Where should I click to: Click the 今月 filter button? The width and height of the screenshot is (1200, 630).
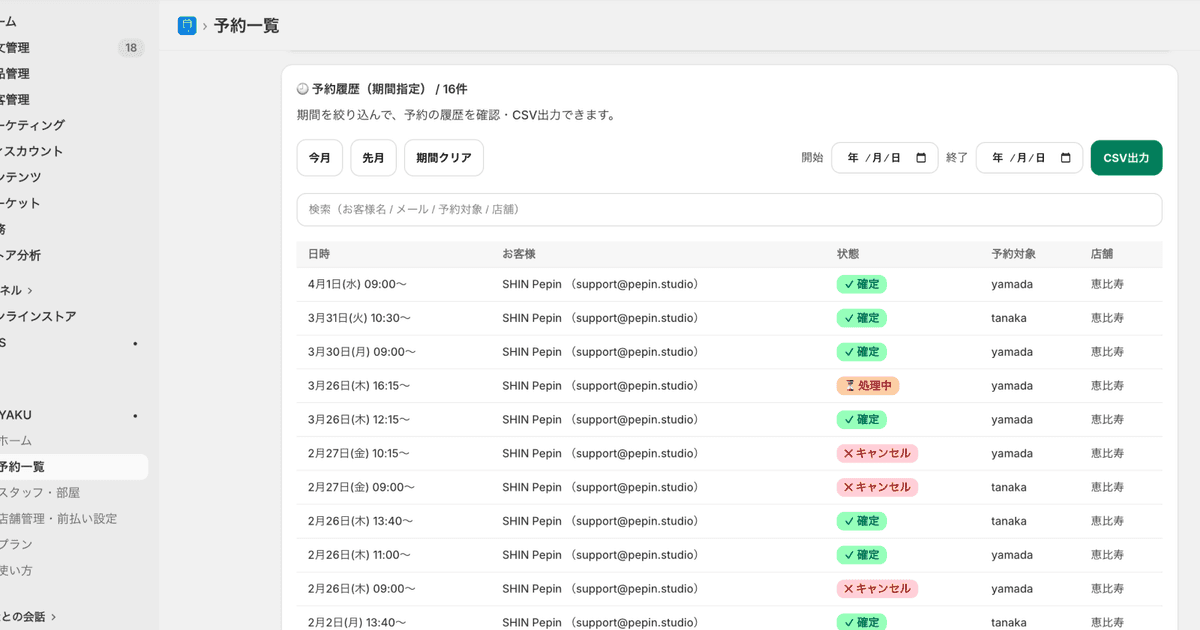[x=319, y=157]
